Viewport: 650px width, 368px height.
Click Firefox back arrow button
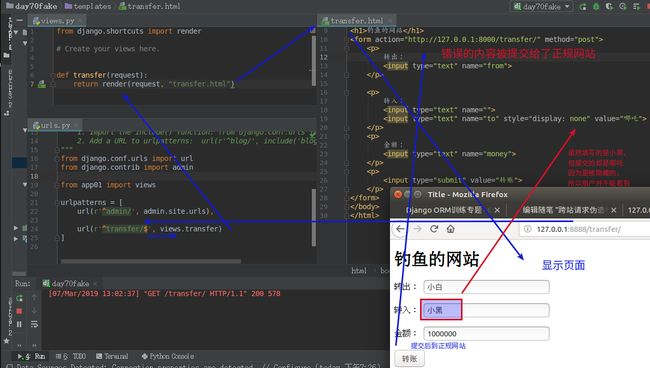(x=400, y=229)
